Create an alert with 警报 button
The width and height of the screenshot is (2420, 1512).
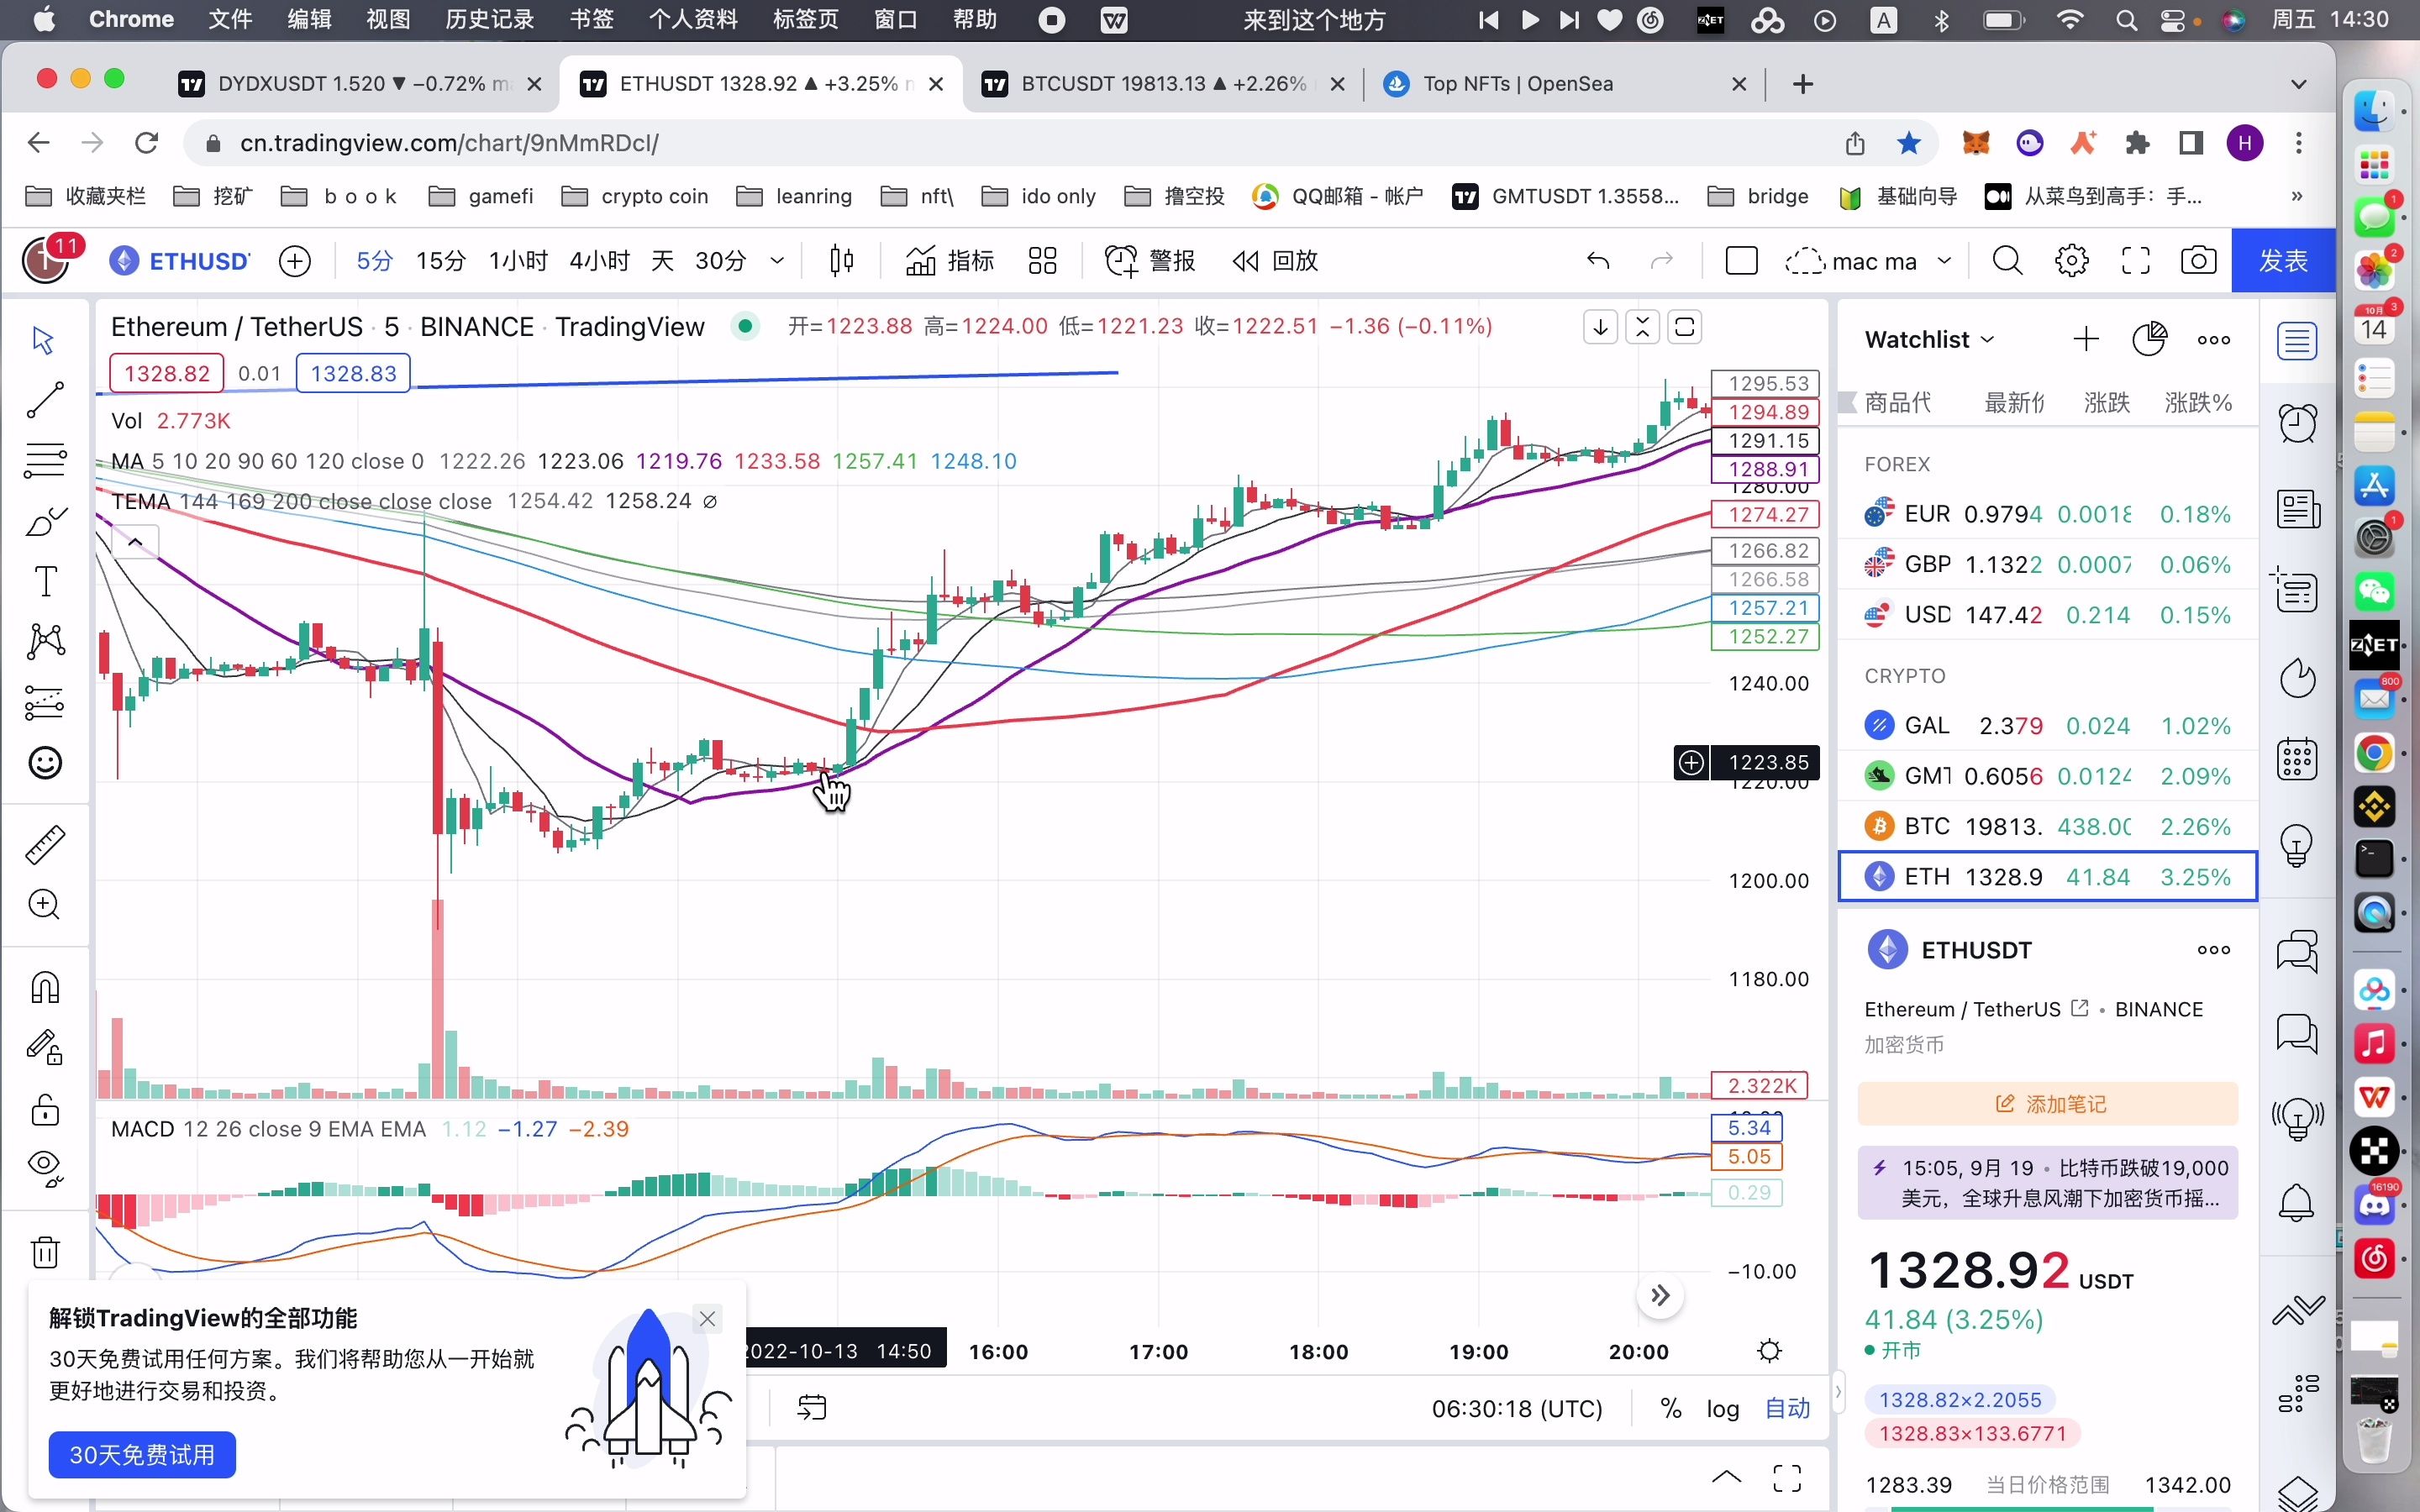point(1150,261)
